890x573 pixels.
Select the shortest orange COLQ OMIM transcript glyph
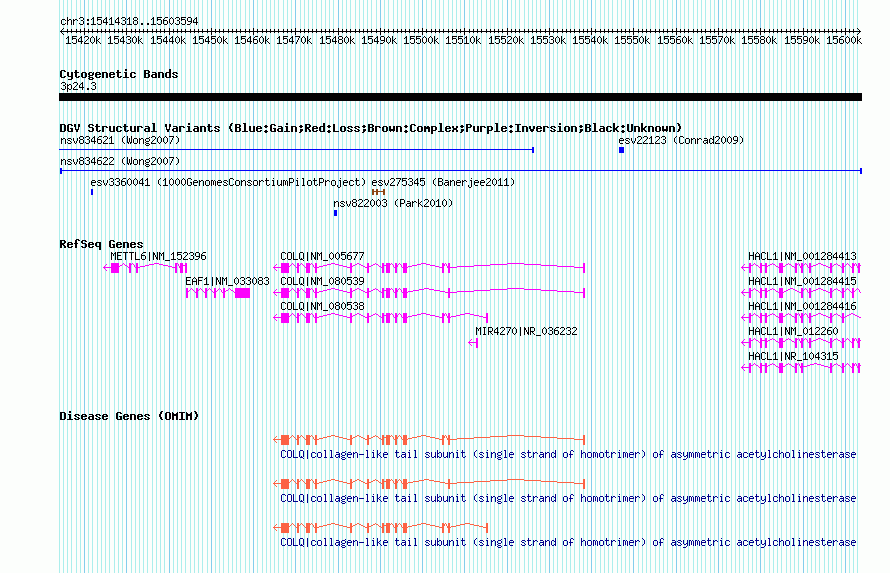tap(381, 528)
